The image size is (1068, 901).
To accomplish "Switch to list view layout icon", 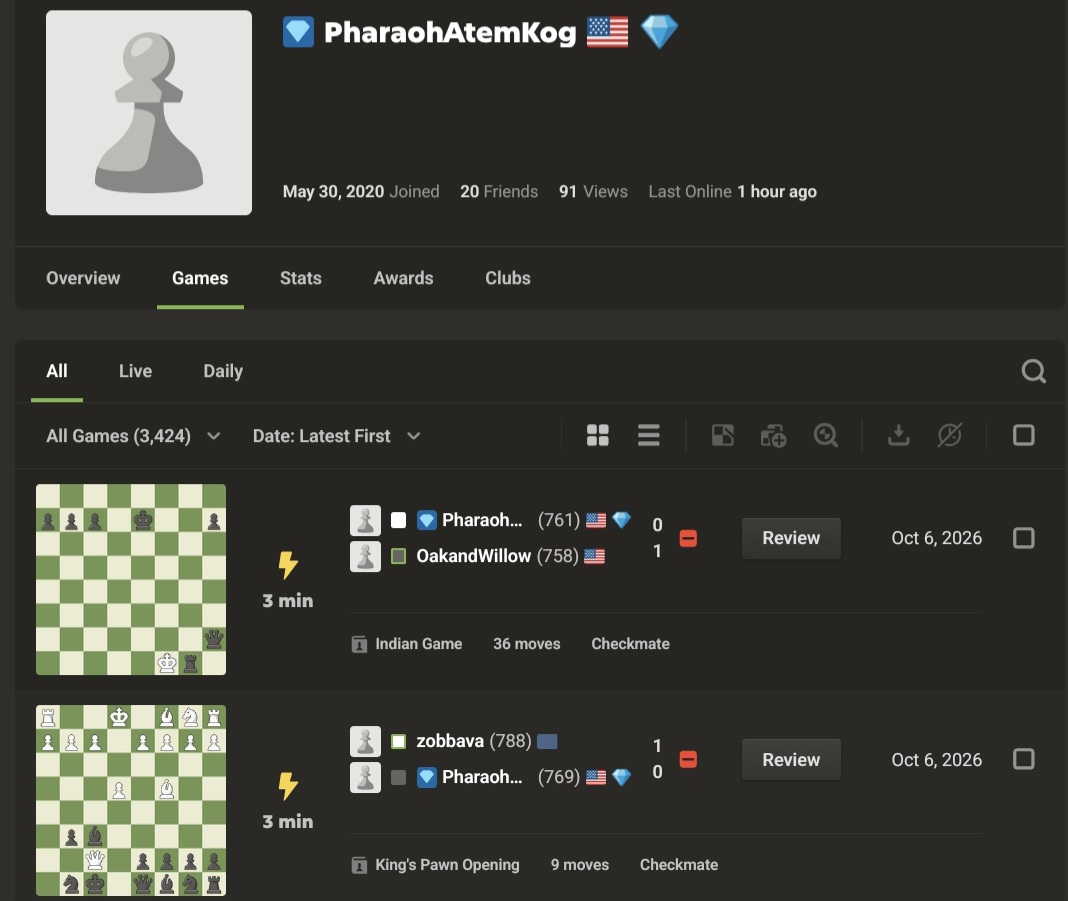I will pos(648,435).
